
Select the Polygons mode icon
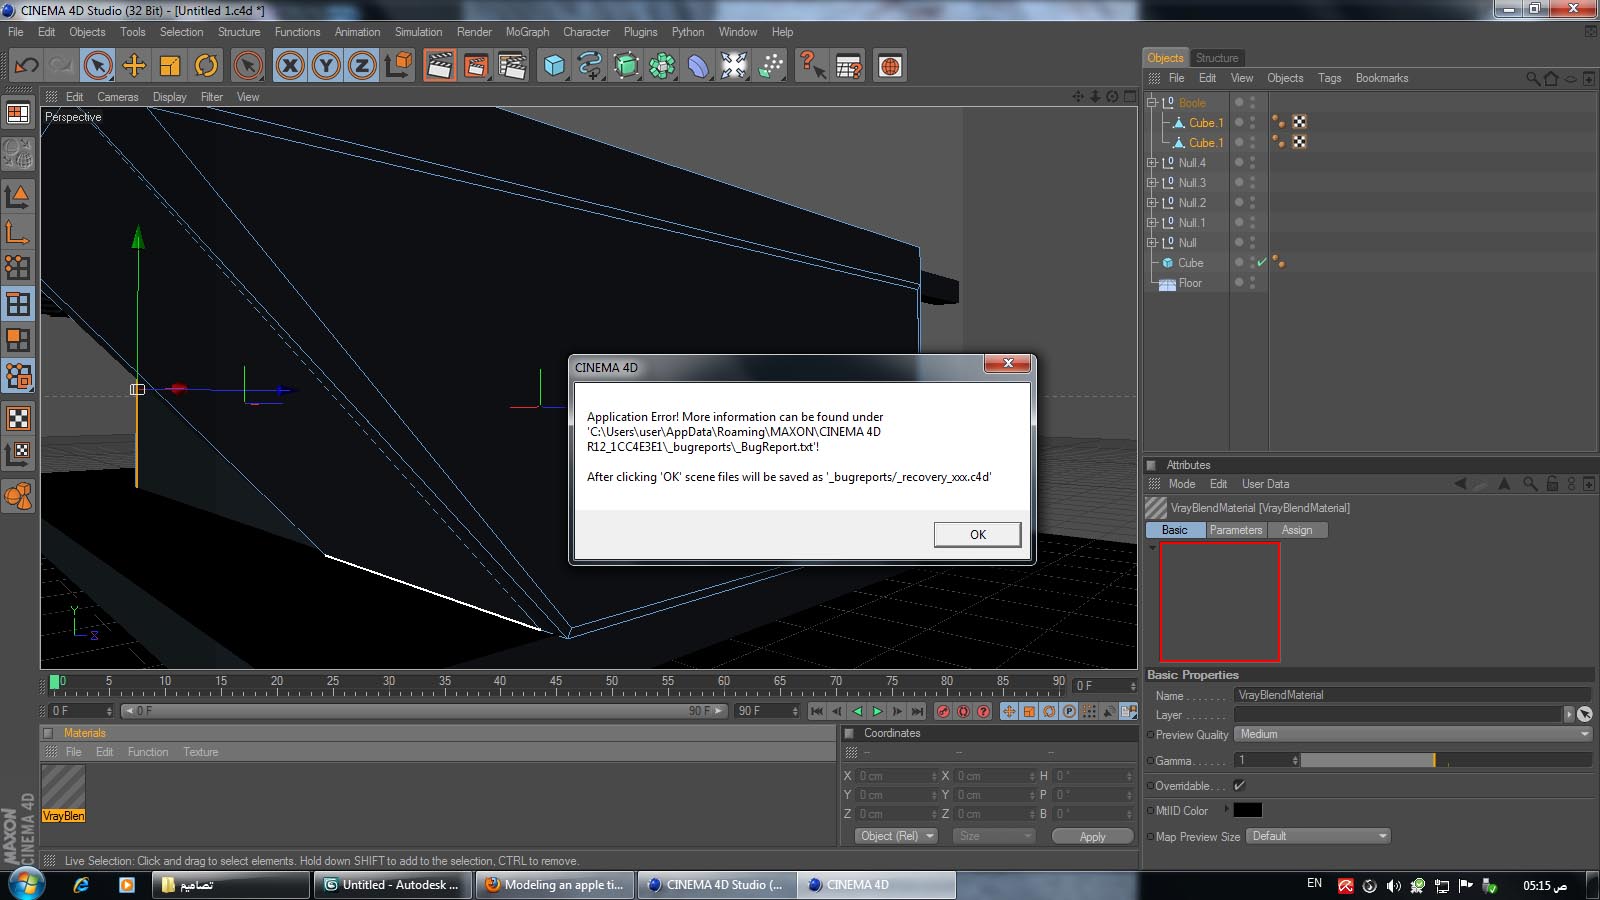(x=18, y=340)
